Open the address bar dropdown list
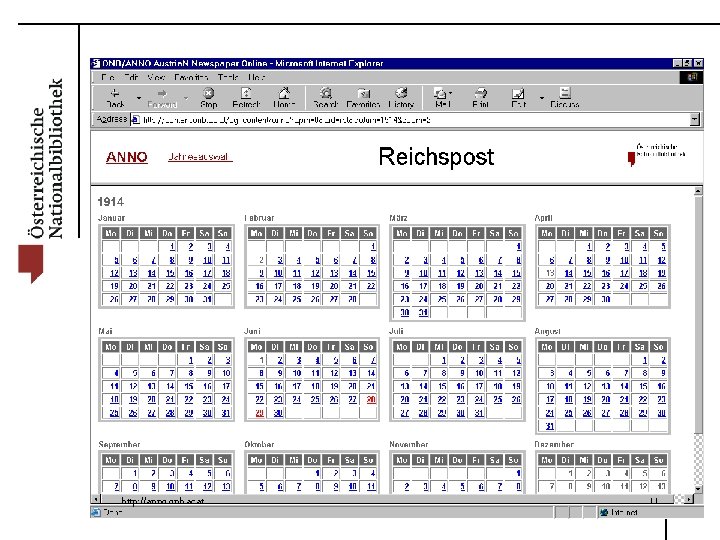This screenshot has width=720, height=540. 695,120
